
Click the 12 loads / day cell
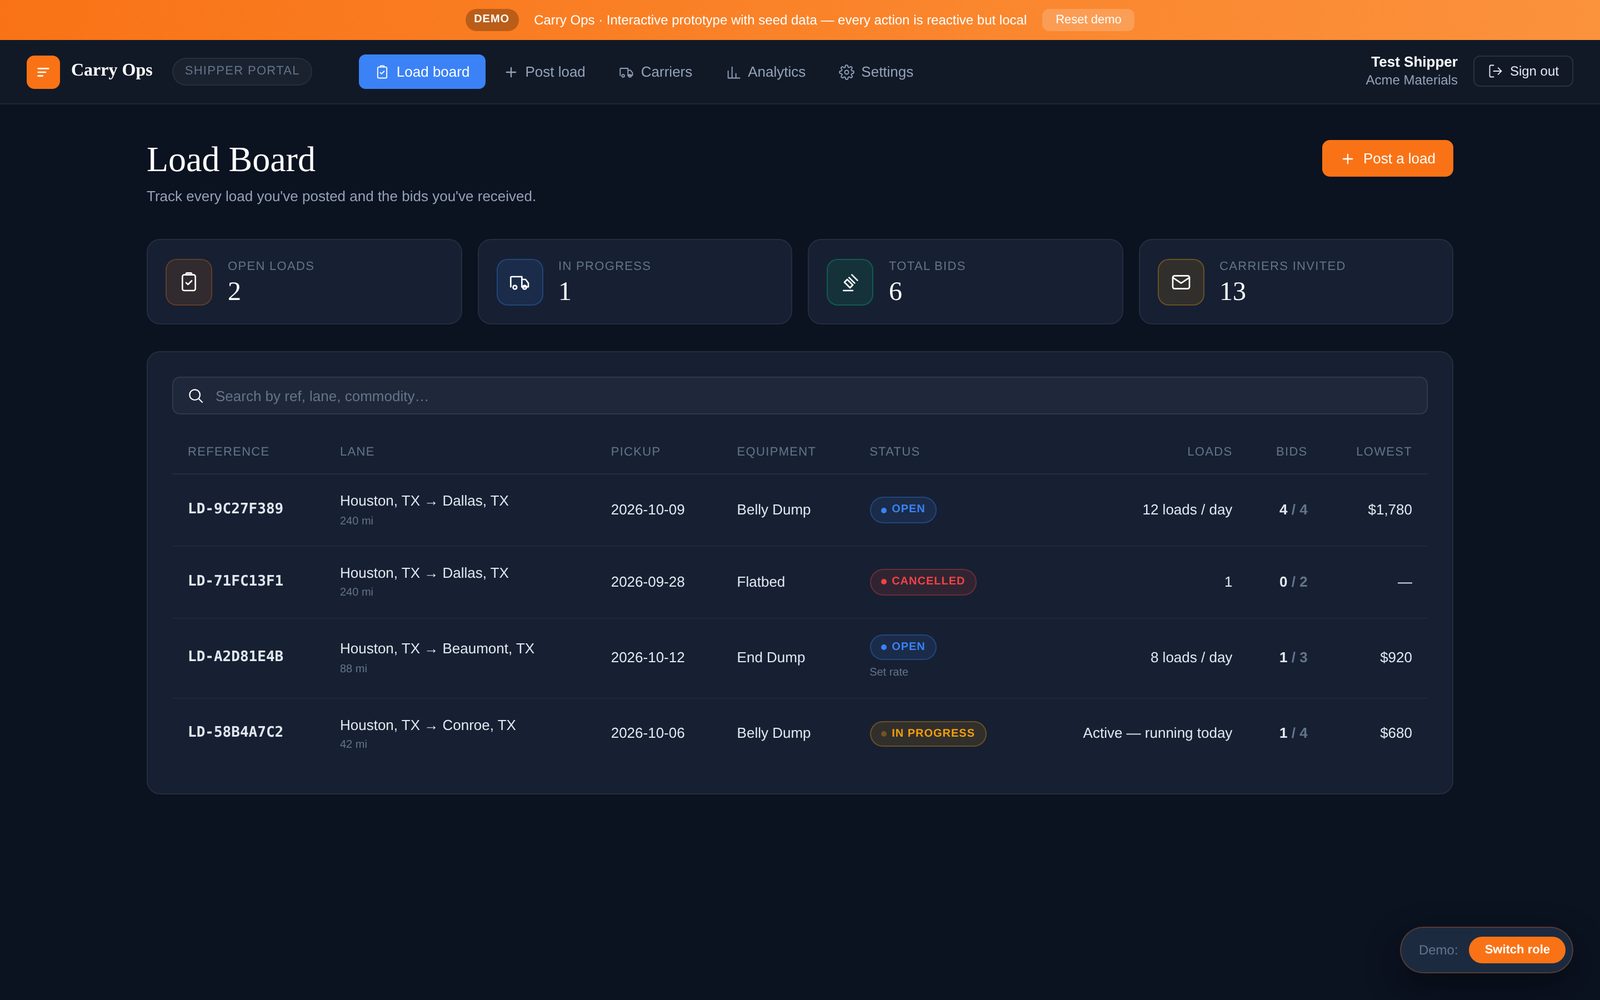coord(1187,510)
